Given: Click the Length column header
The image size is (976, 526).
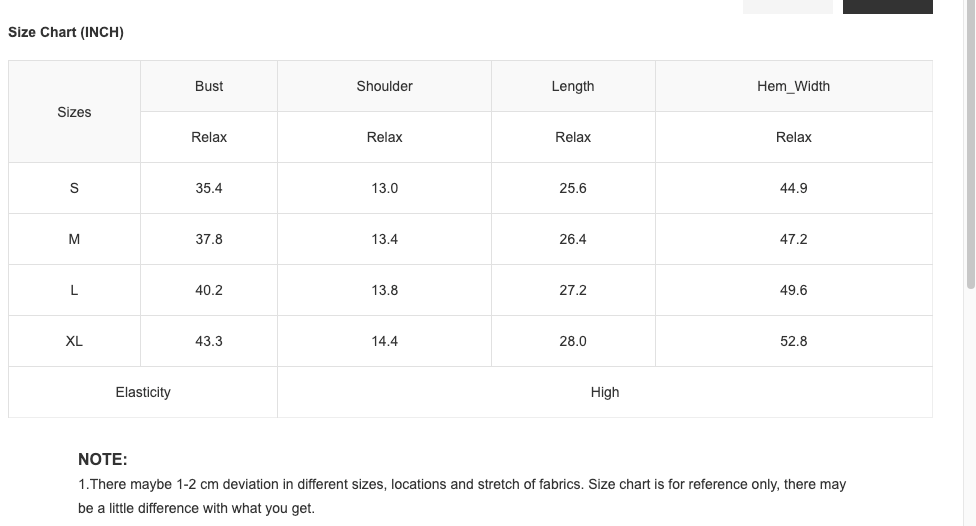Looking at the screenshot, I should (x=573, y=86).
